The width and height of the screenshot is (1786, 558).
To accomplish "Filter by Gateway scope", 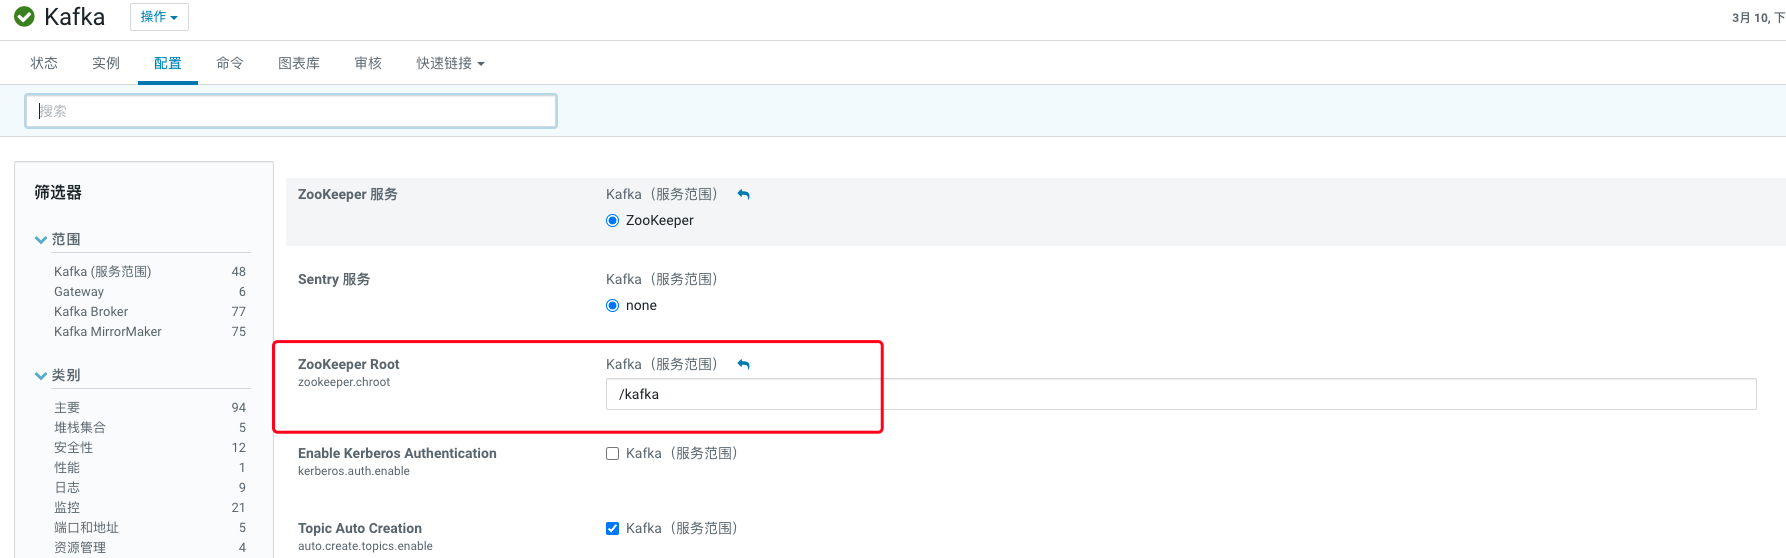I will pos(79,292).
